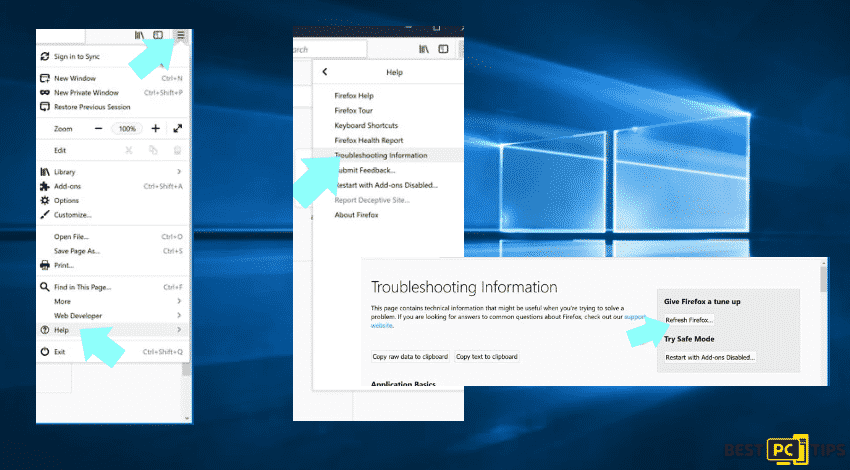Expand the More submenu arrow
The height and width of the screenshot is (470, 850).
[x=179, y=301]
